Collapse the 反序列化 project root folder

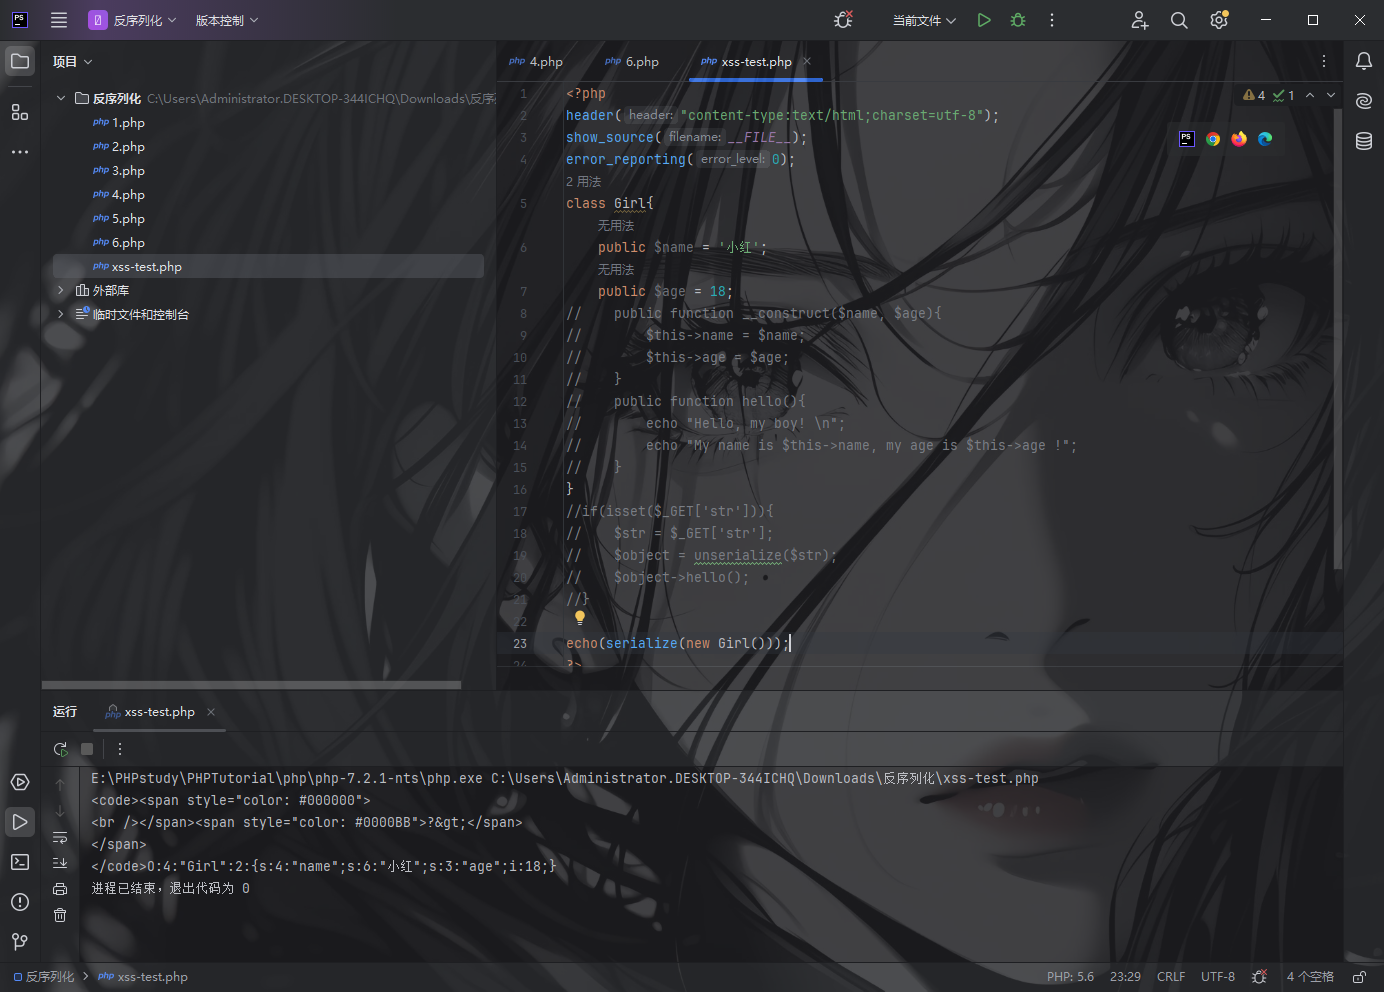61,98
